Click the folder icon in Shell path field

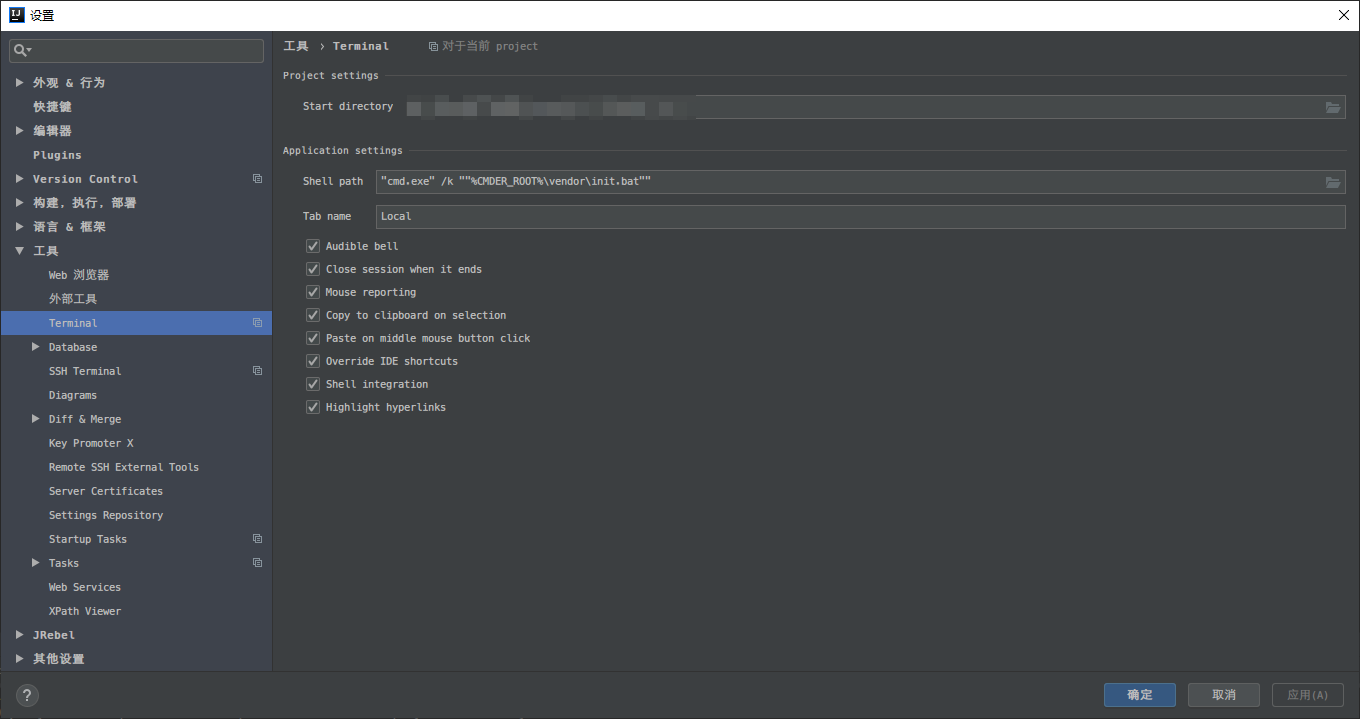coord(1332,182)
